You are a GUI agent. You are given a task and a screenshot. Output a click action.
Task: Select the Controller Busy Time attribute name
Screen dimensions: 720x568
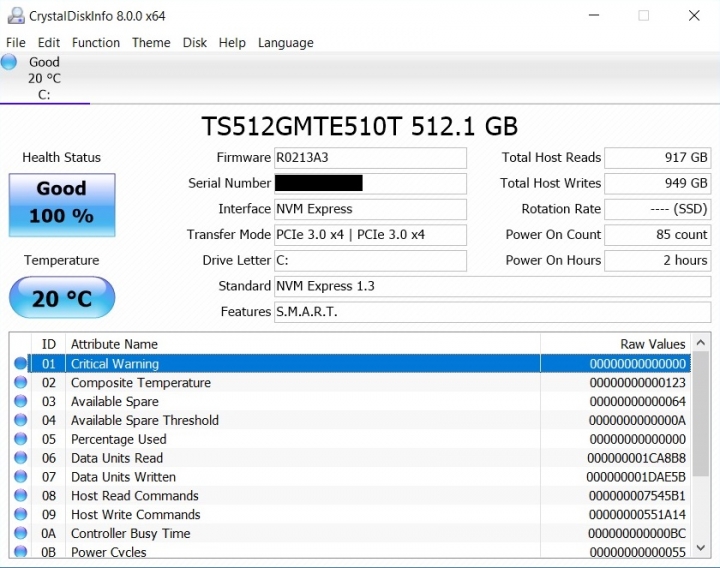point(130,533)
